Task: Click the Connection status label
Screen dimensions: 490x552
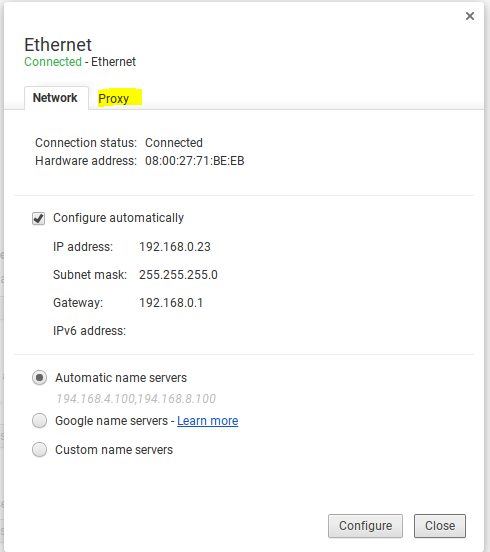Action: (86, 143)
